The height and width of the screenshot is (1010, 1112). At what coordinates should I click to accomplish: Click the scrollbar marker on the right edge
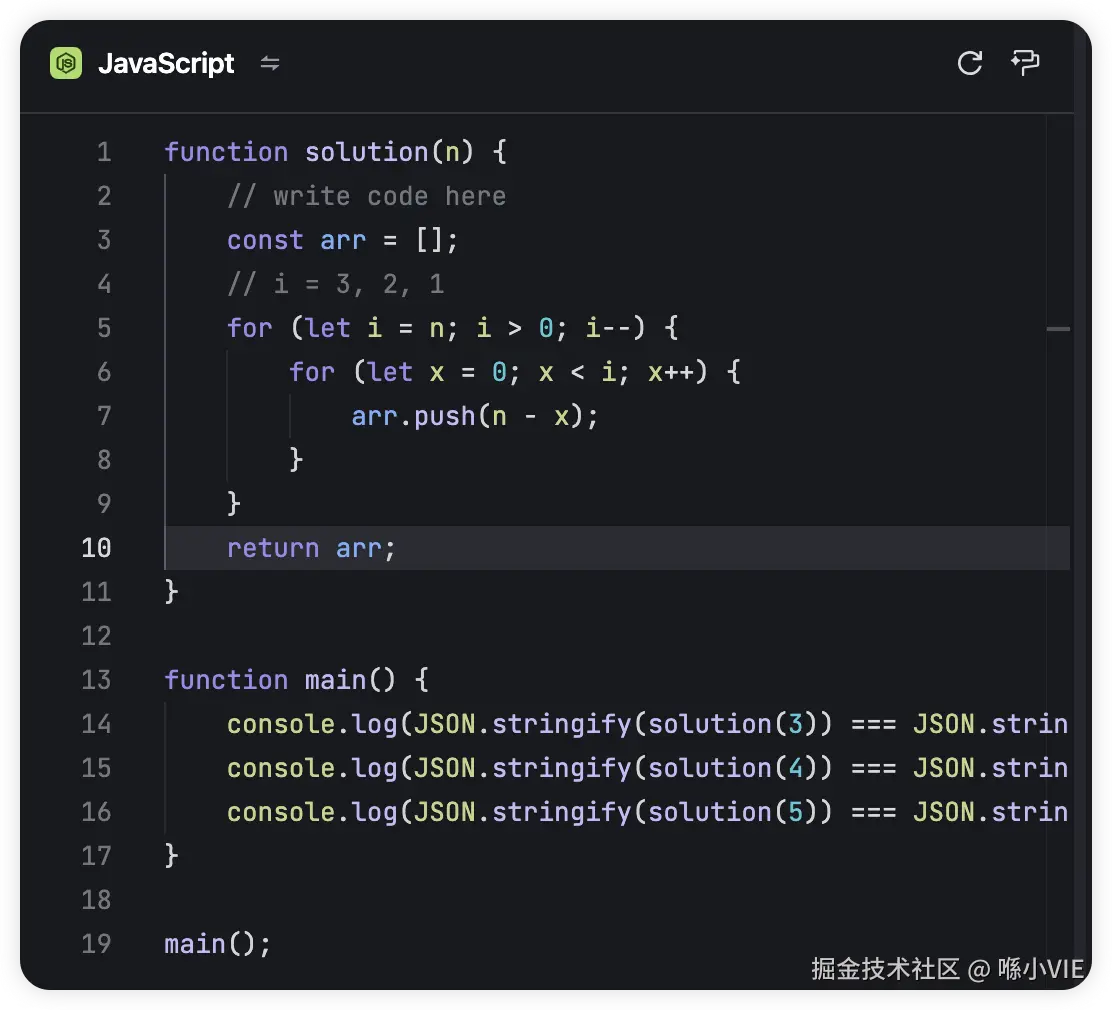click(1058, 329)
